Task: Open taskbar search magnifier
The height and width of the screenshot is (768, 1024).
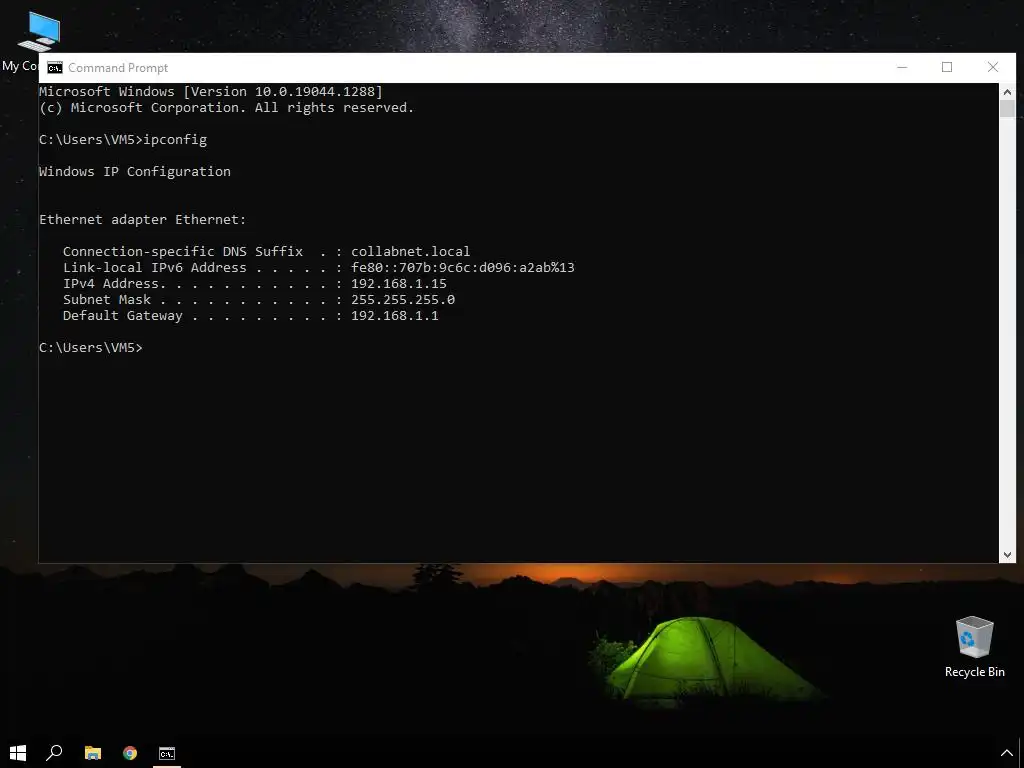Action: point(54,752)
